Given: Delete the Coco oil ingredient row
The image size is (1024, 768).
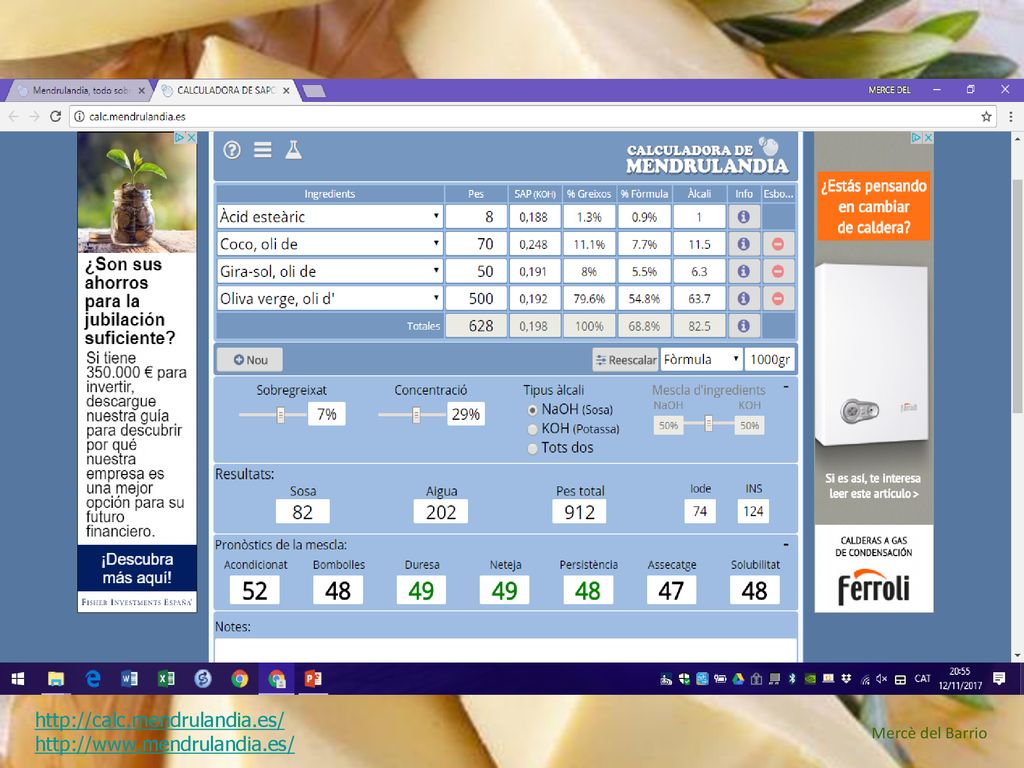Looking at the screenshot, I should point(778,244).
